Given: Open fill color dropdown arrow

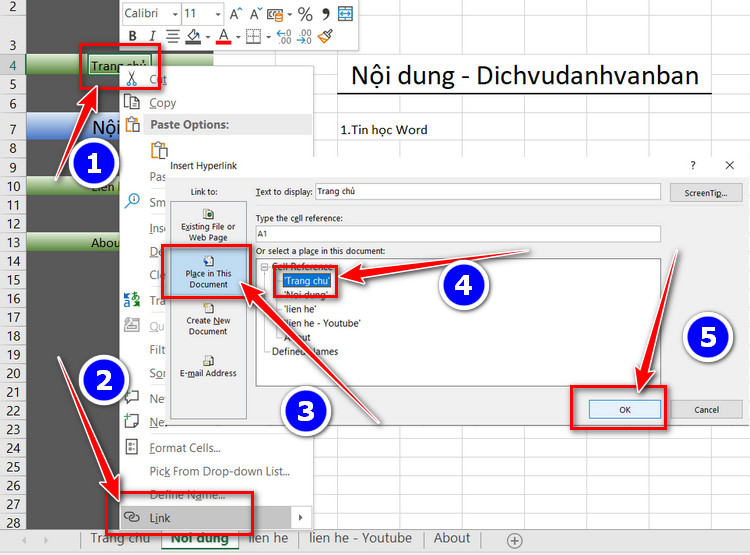Looking at the screenshot, I should click(208, 37).
